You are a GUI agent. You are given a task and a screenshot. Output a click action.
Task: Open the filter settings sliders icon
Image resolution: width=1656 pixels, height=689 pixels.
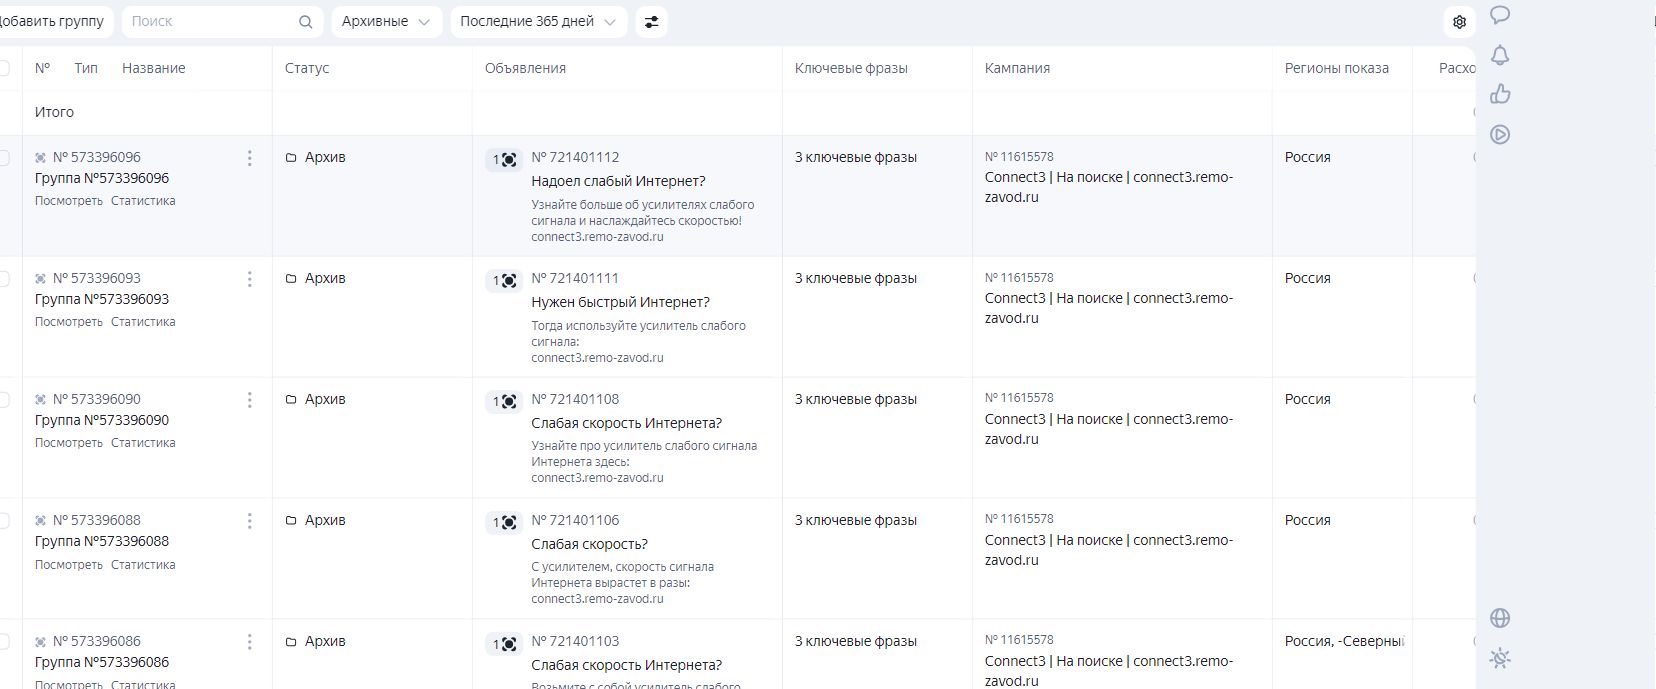pos(651,21)
